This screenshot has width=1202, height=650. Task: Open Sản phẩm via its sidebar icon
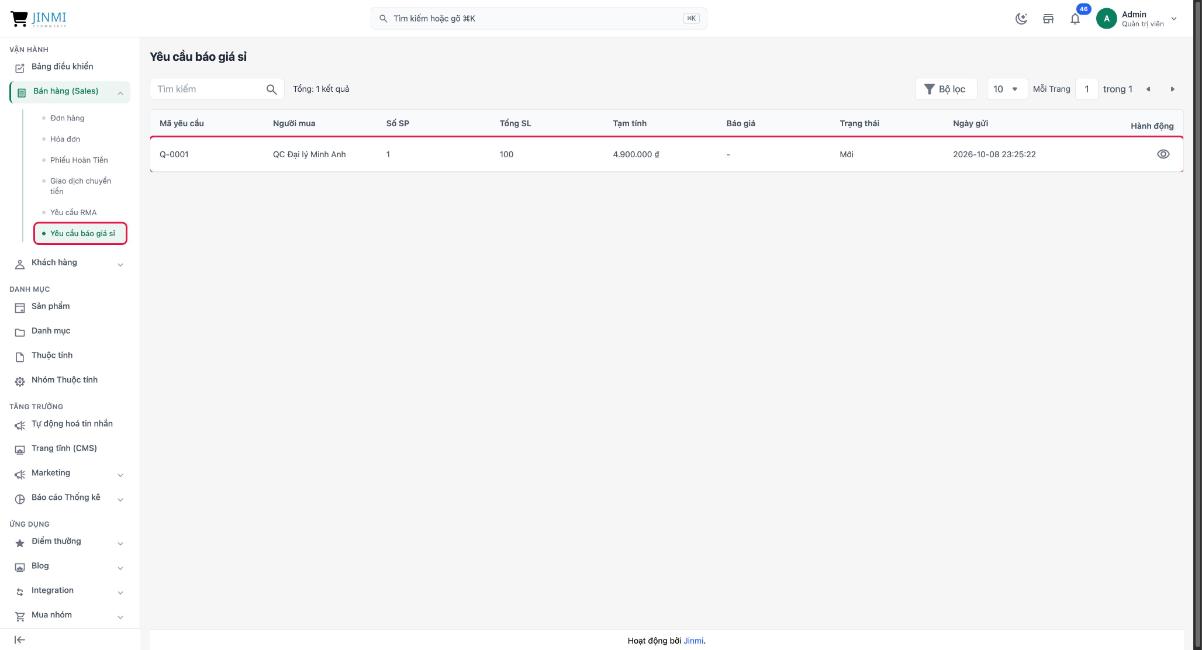19,307
